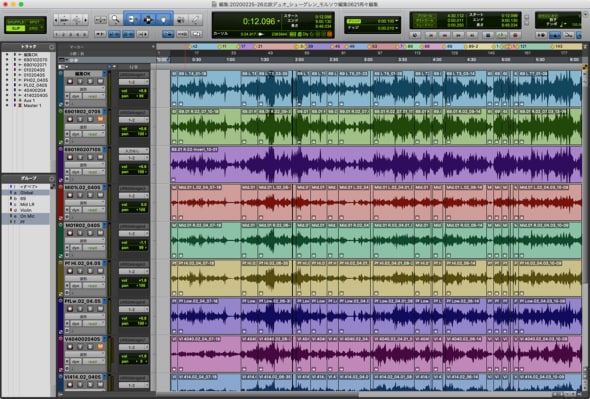
Task: Enable SLIP edit mode
Action: pyautogui.click(x=15, y=28)
